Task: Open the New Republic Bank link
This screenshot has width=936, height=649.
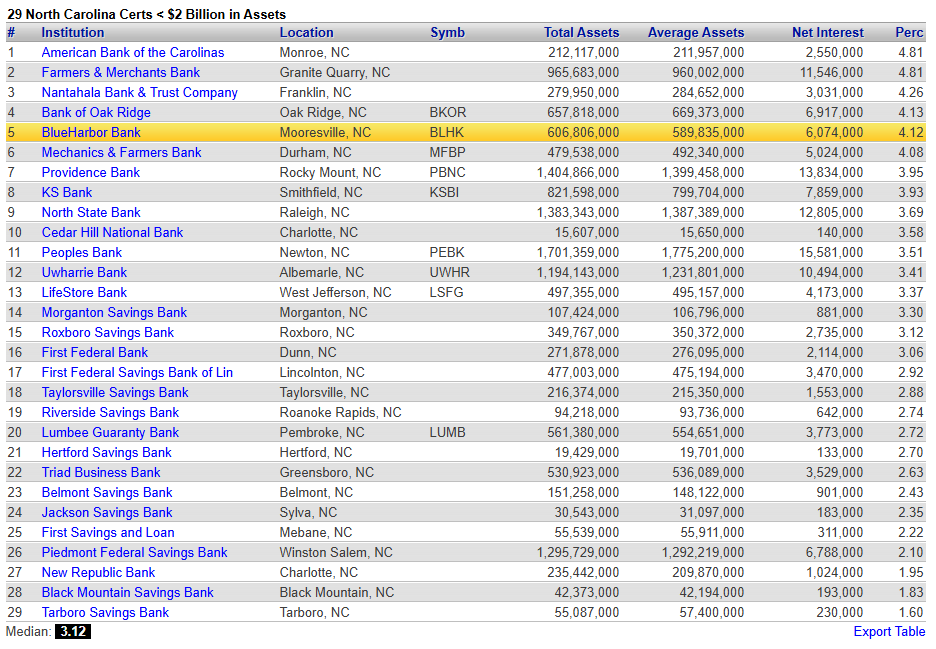Action: [98, 573]
